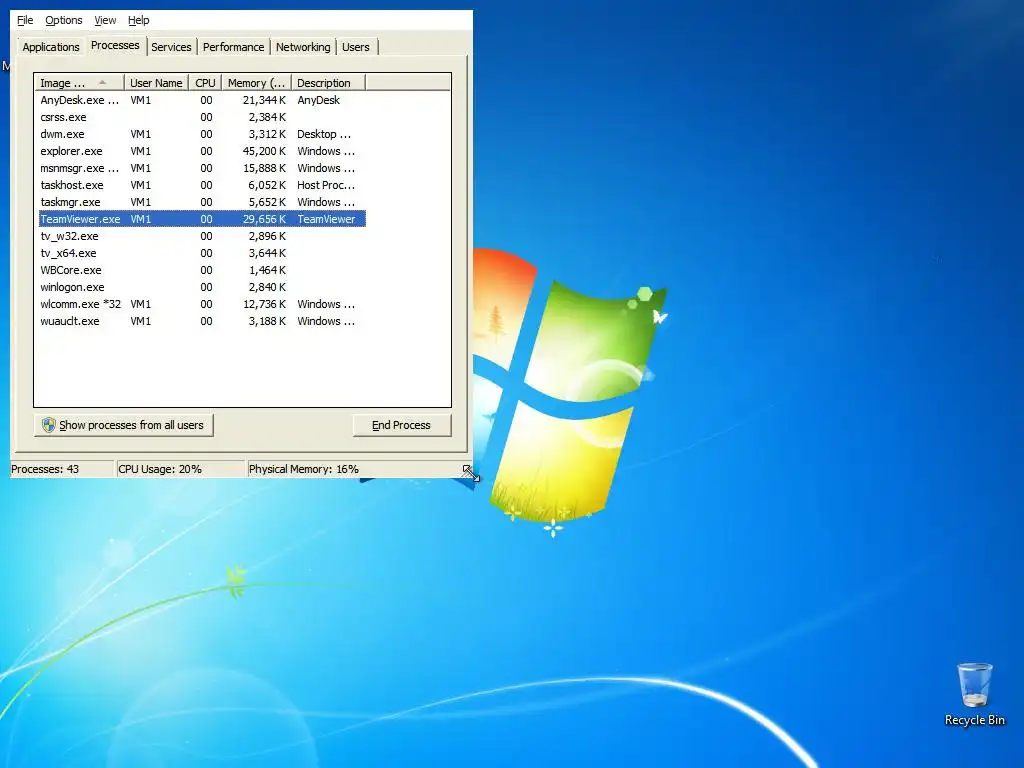1024x768 pixels.
Task: Select the Processes tab
Action: (x=115, y=45)
